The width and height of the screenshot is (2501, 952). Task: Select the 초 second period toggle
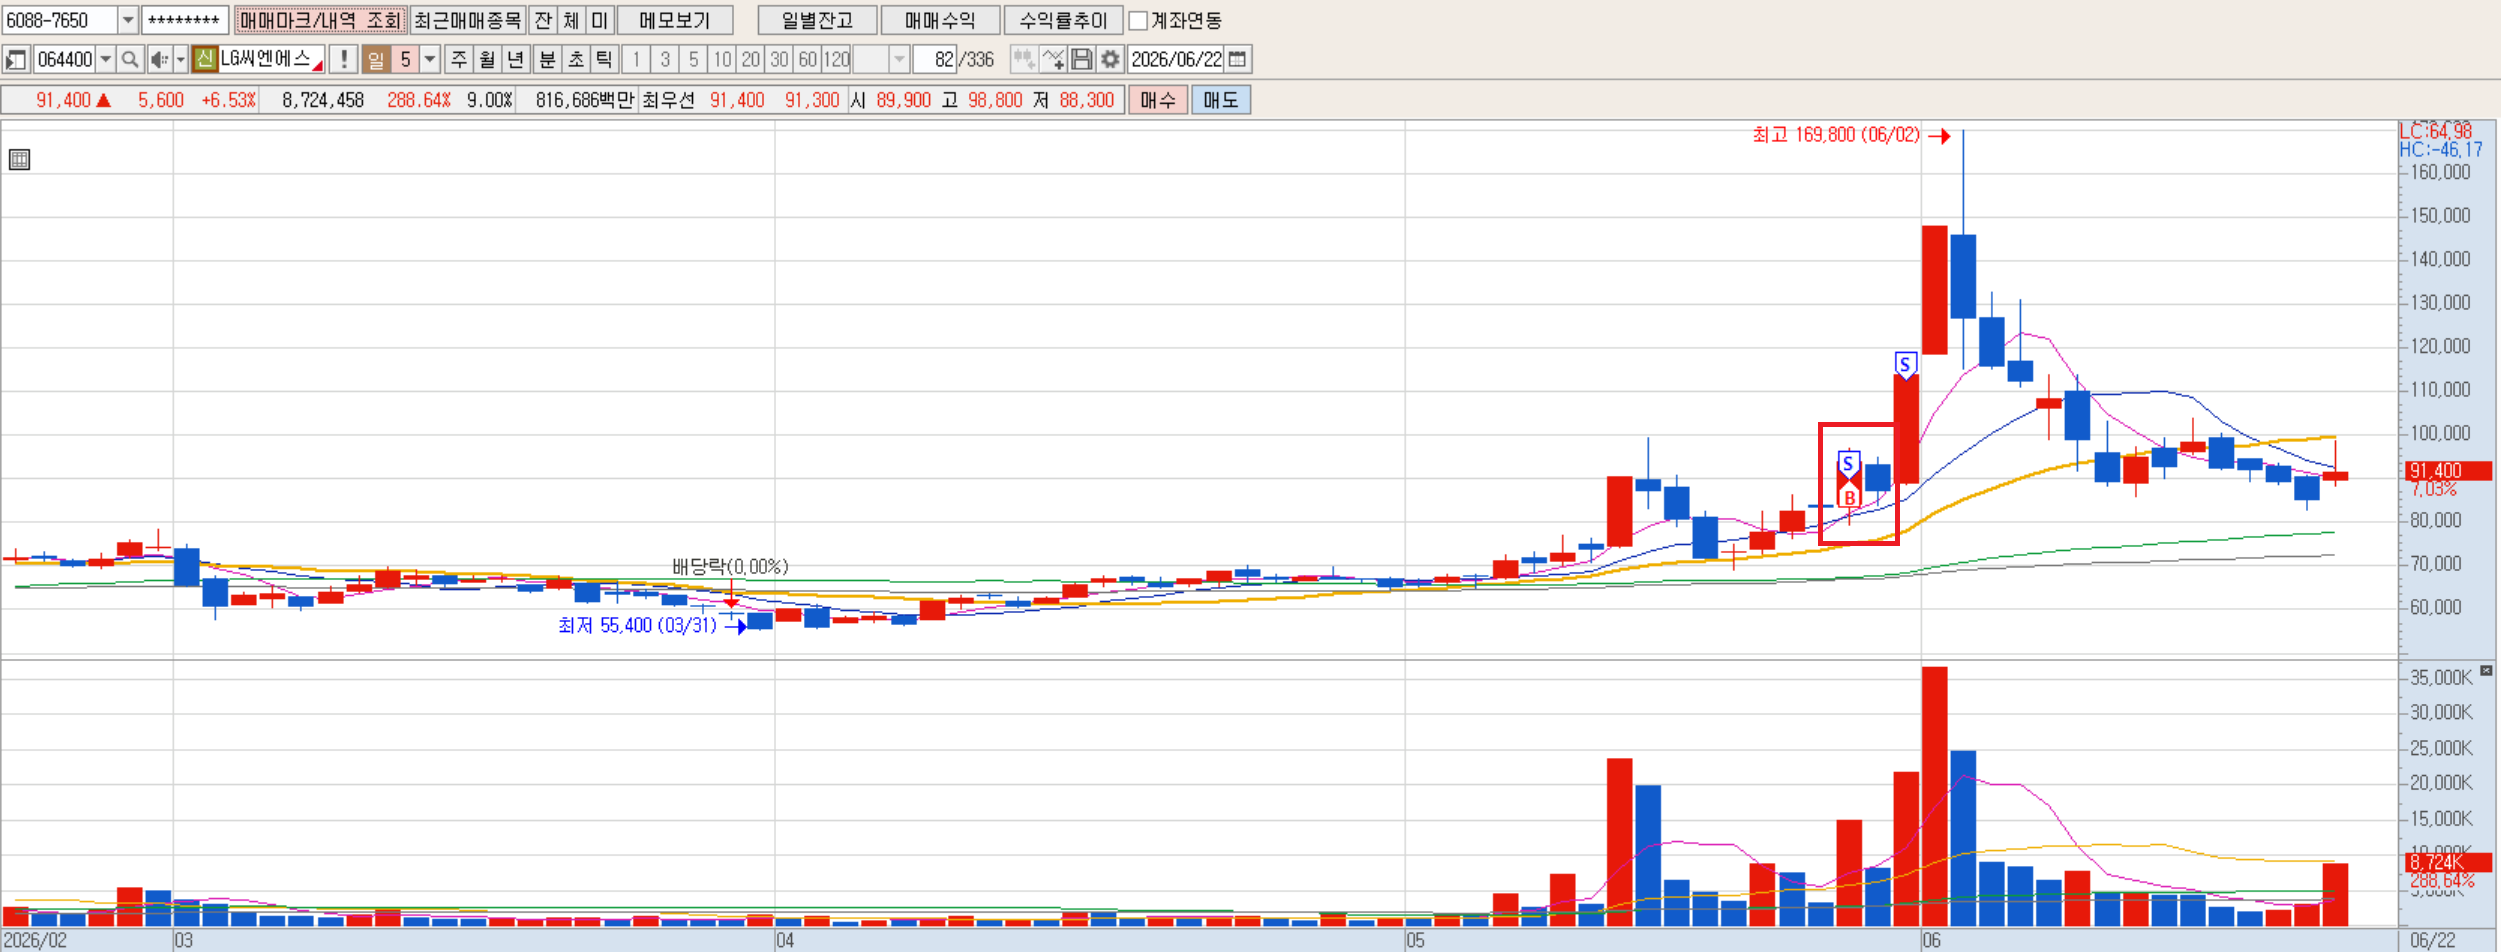[x=576, y=60]
